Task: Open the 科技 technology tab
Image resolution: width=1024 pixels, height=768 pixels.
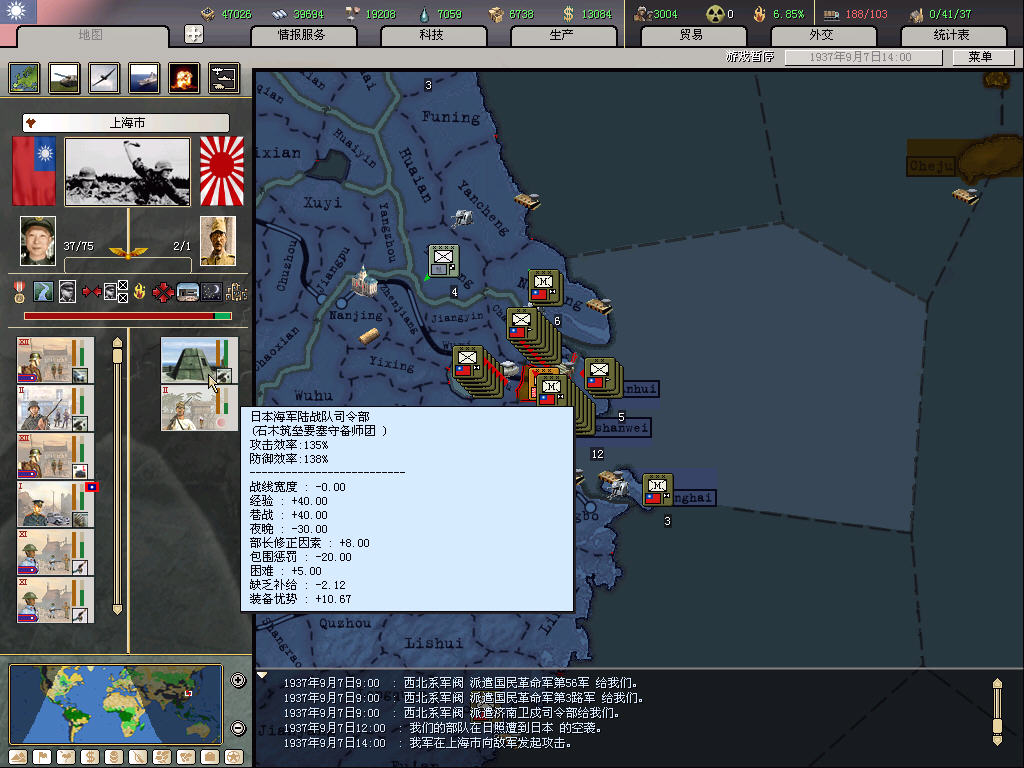Action: 431,35
